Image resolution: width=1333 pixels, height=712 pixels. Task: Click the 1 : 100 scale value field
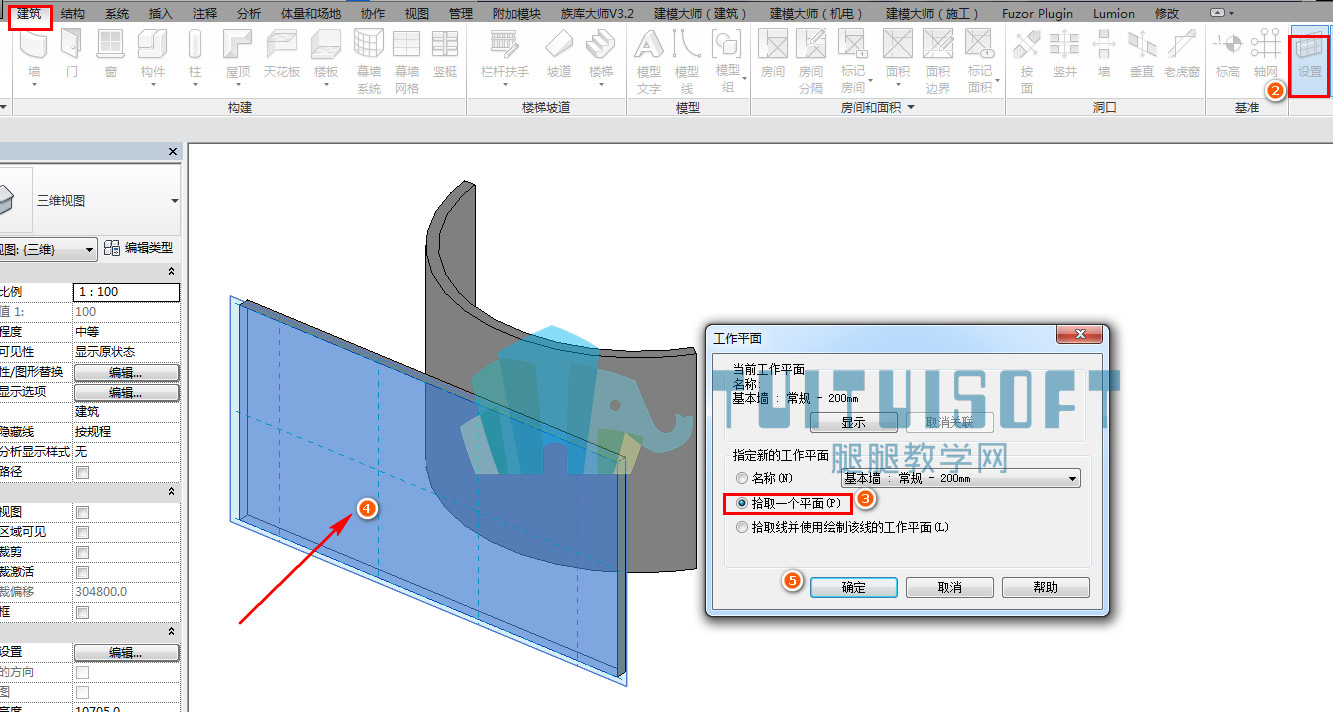coord(127,292)
